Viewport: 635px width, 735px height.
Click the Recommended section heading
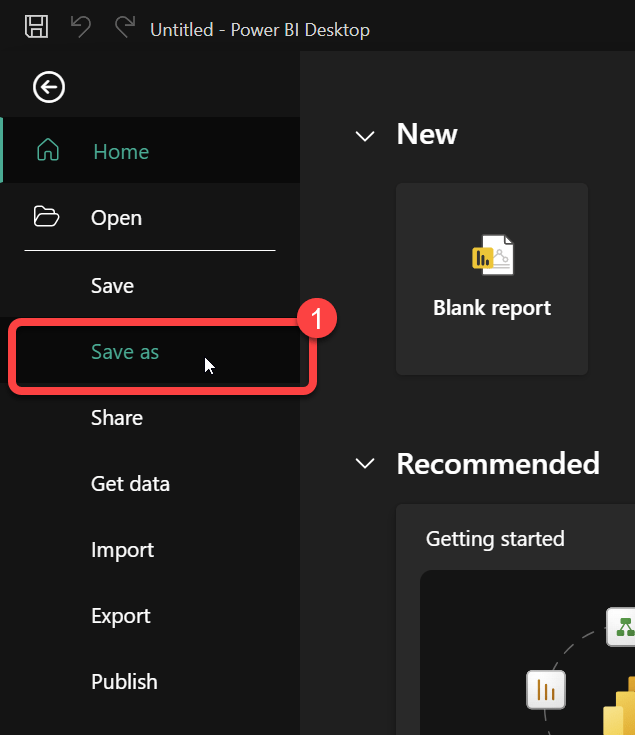(498, 464)
